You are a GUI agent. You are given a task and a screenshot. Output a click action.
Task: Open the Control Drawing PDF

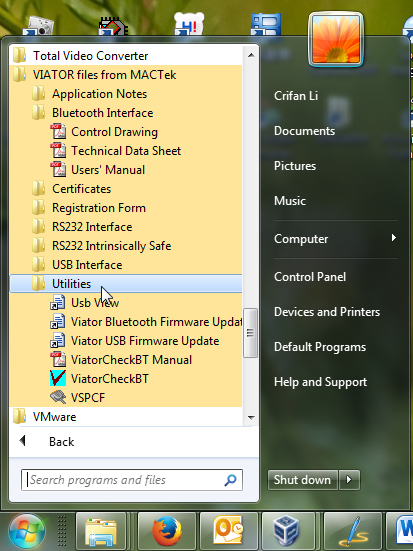pos(126,132)
